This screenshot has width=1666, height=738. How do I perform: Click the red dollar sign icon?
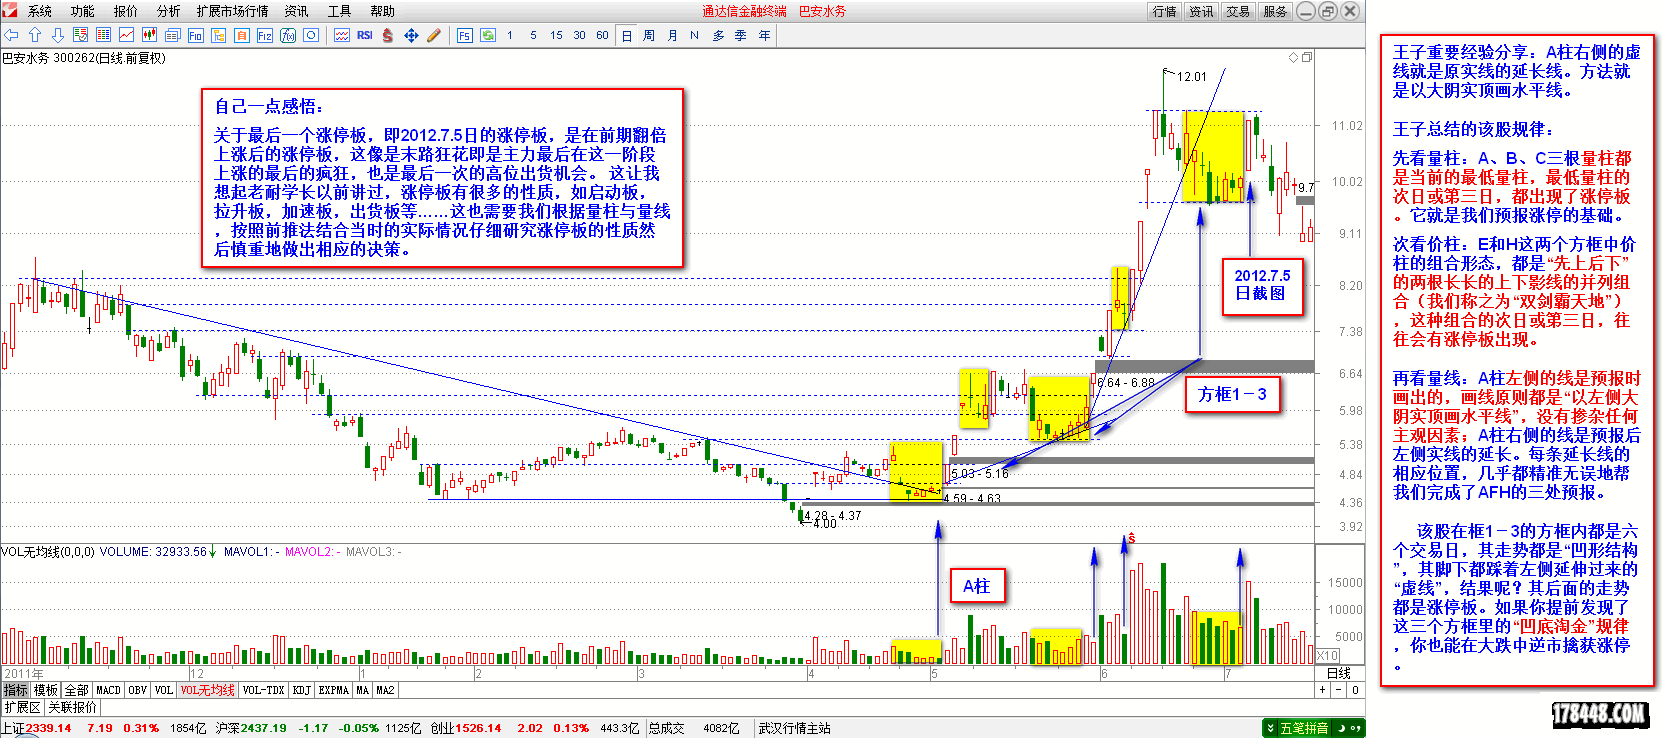coord(388,35)
